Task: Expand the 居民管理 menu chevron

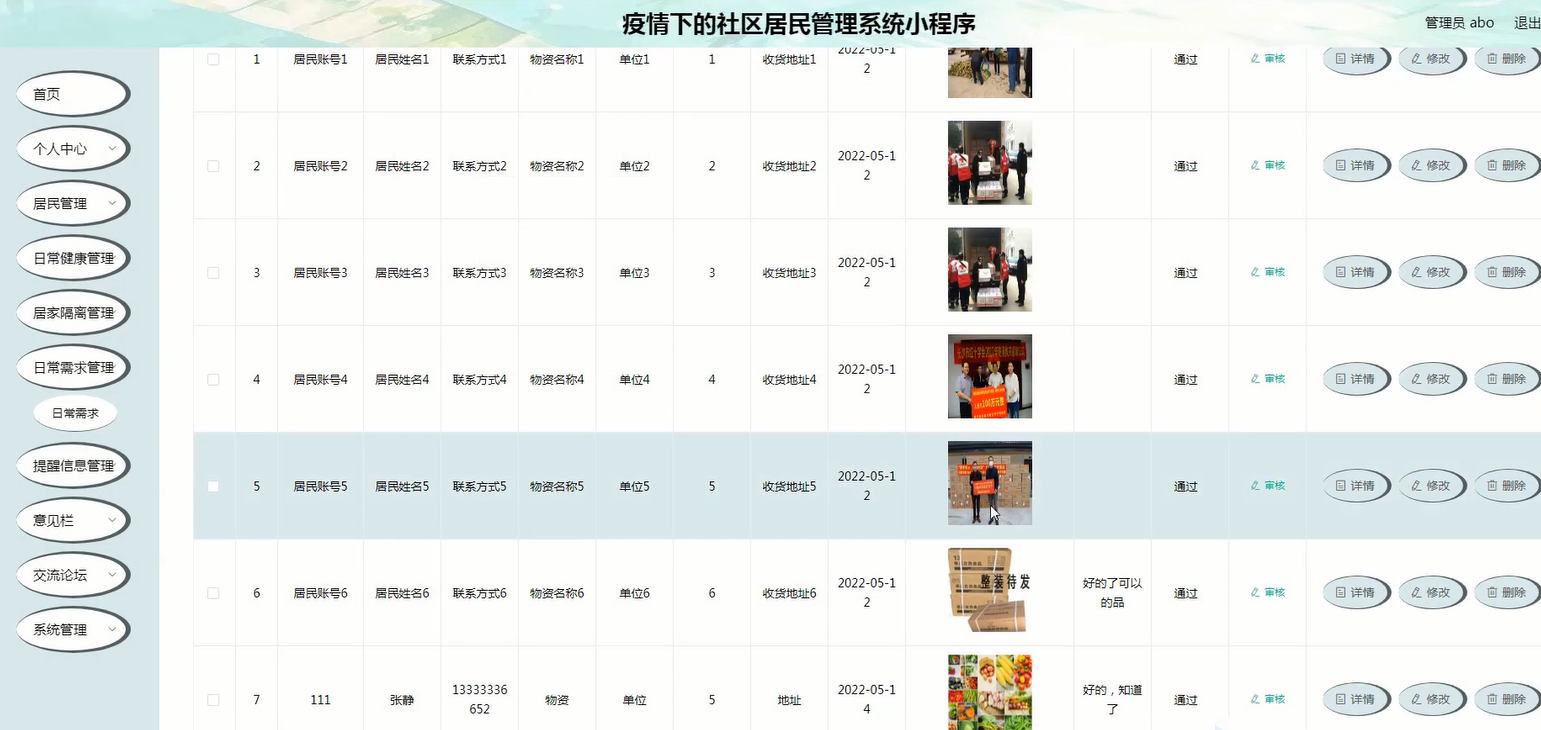Action: [112, 204]
